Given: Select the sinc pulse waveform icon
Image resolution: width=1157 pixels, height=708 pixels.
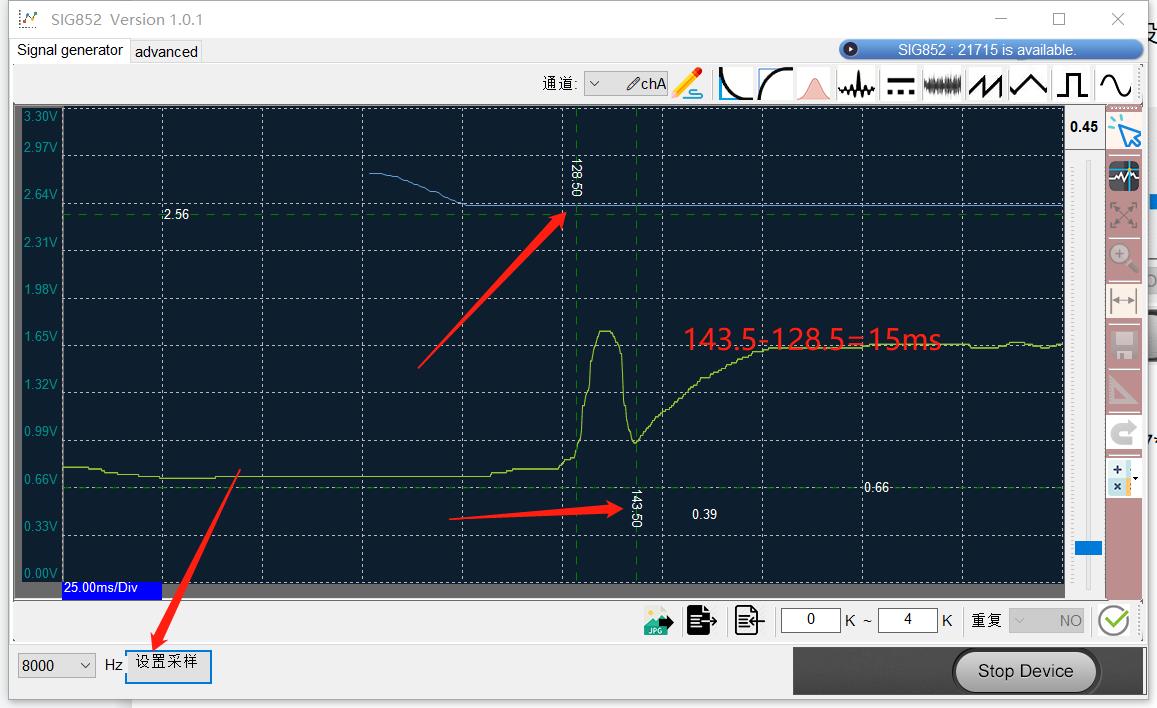Looking at the screenshot, I should 856,84.
